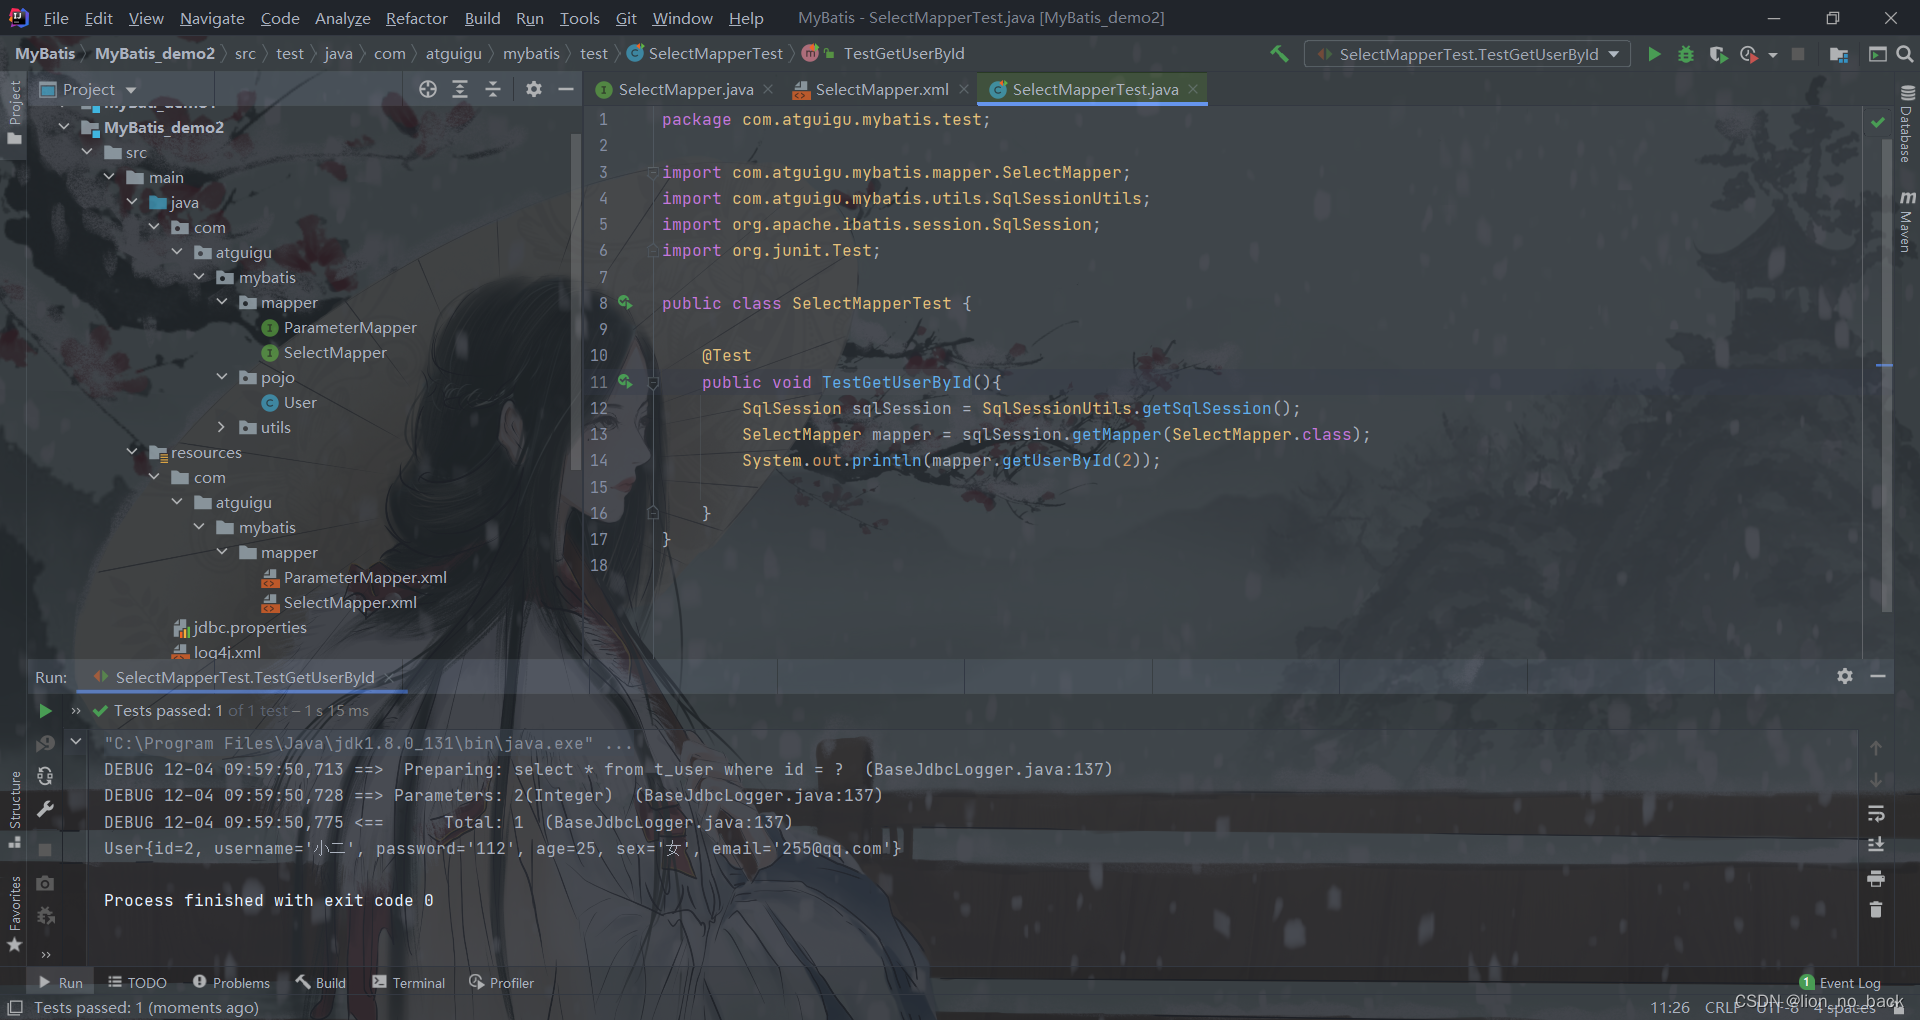Image resolution: width=1920 pixels, height=1020 pixels.
Task: Toggle the Structure side tab
Action: tap(14, 809)
